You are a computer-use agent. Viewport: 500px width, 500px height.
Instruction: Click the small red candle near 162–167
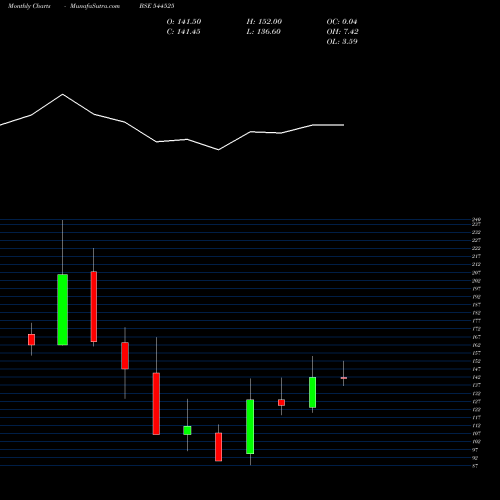pos(31,340)
